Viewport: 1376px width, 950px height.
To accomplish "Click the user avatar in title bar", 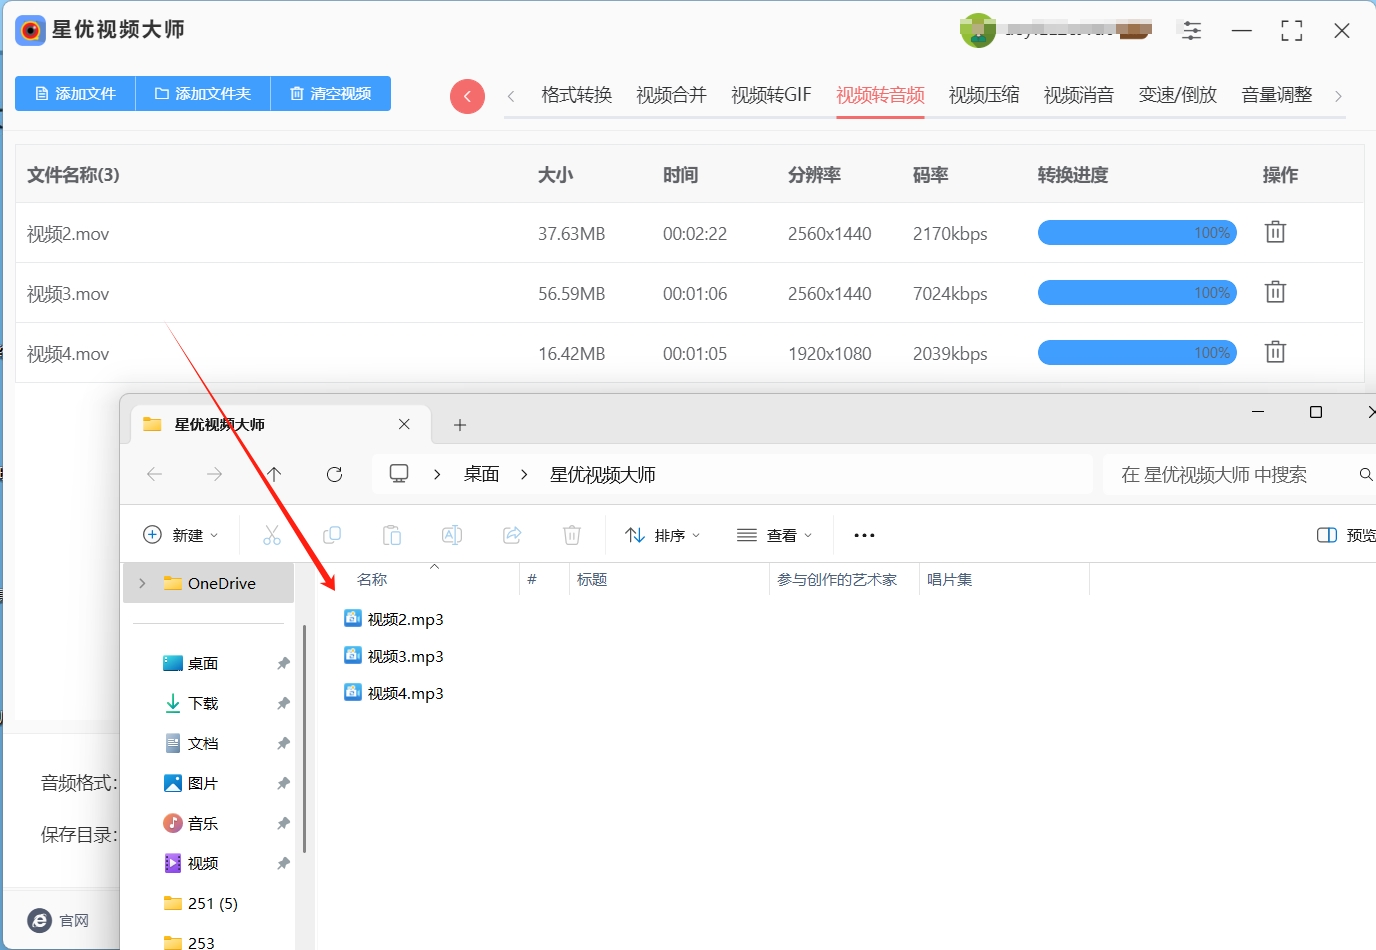I will [x=977, y=30].
